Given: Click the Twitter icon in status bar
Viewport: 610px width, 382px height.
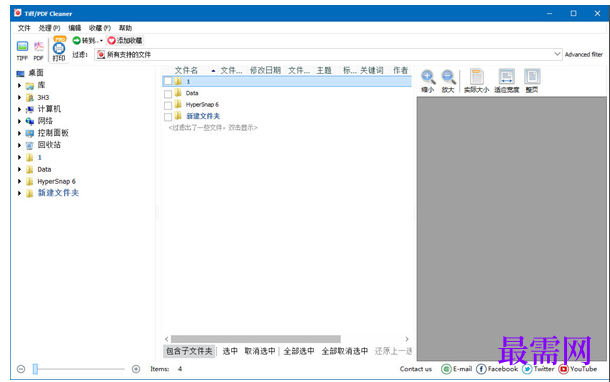Looking at the screenshot, I should point(527,369).
